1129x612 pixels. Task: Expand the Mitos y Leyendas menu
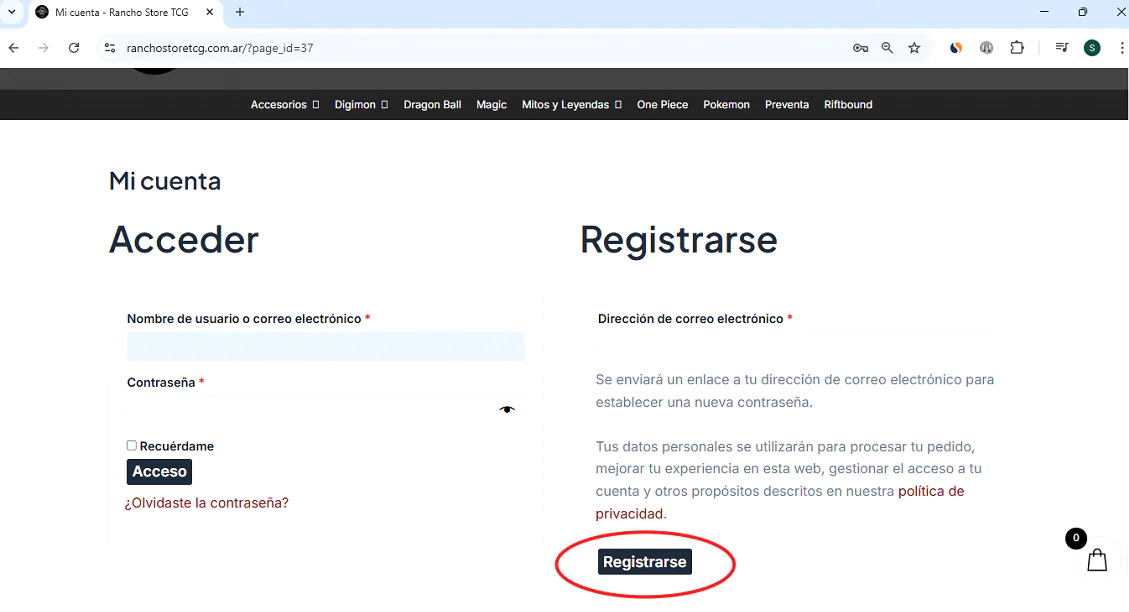[x=572, y=105]
